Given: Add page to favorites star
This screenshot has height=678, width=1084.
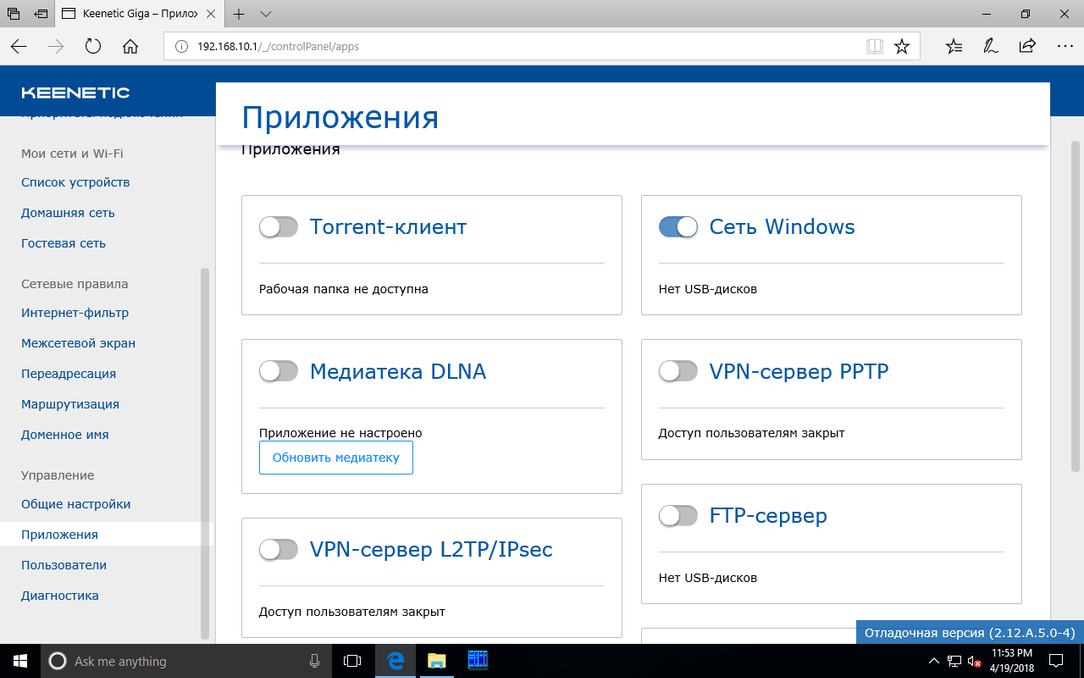Looking at the screenshot, I should [901, 46].
